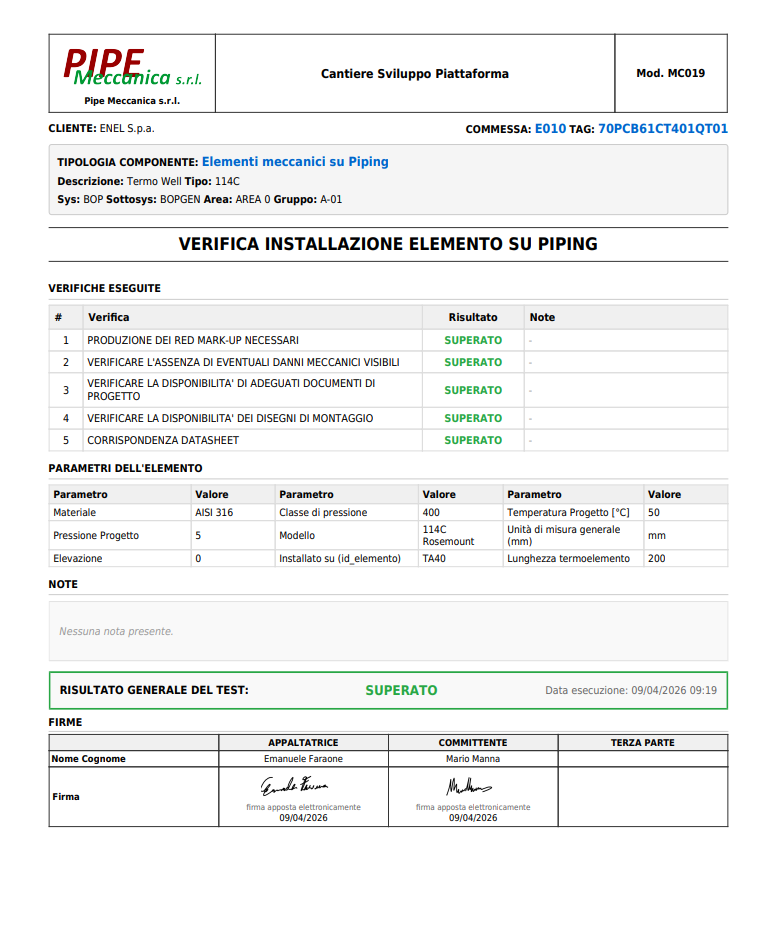The image size is (771, 947).
Task: Select row 'CORRISPONDENZA DATASHEET'
Action: click(x=388, y=440)
